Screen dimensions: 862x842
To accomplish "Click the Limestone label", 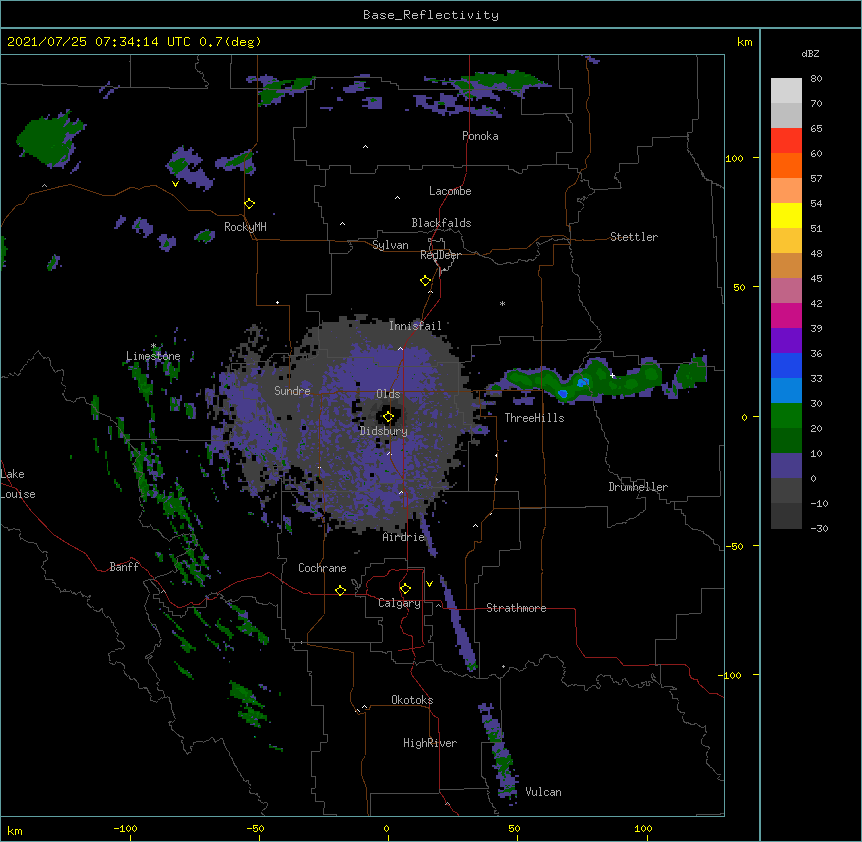I will pyautogui.click(x=153, y=356).
